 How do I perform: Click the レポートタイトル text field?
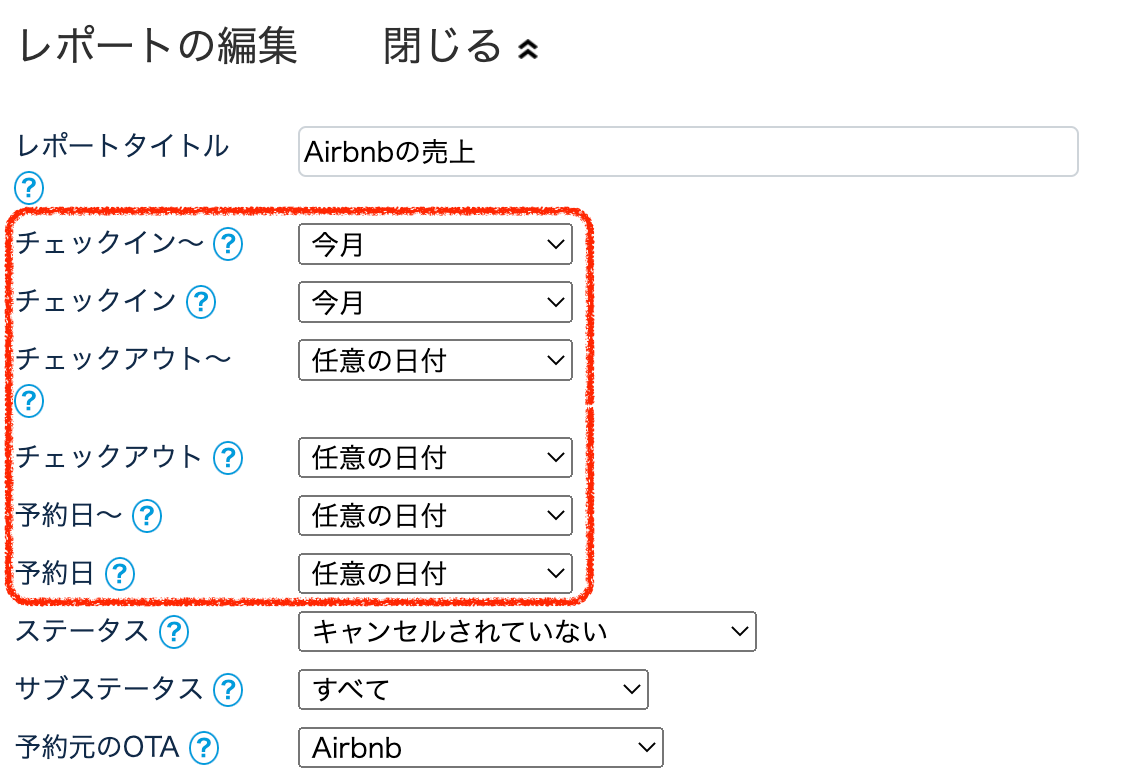click(x=688, y=152)
